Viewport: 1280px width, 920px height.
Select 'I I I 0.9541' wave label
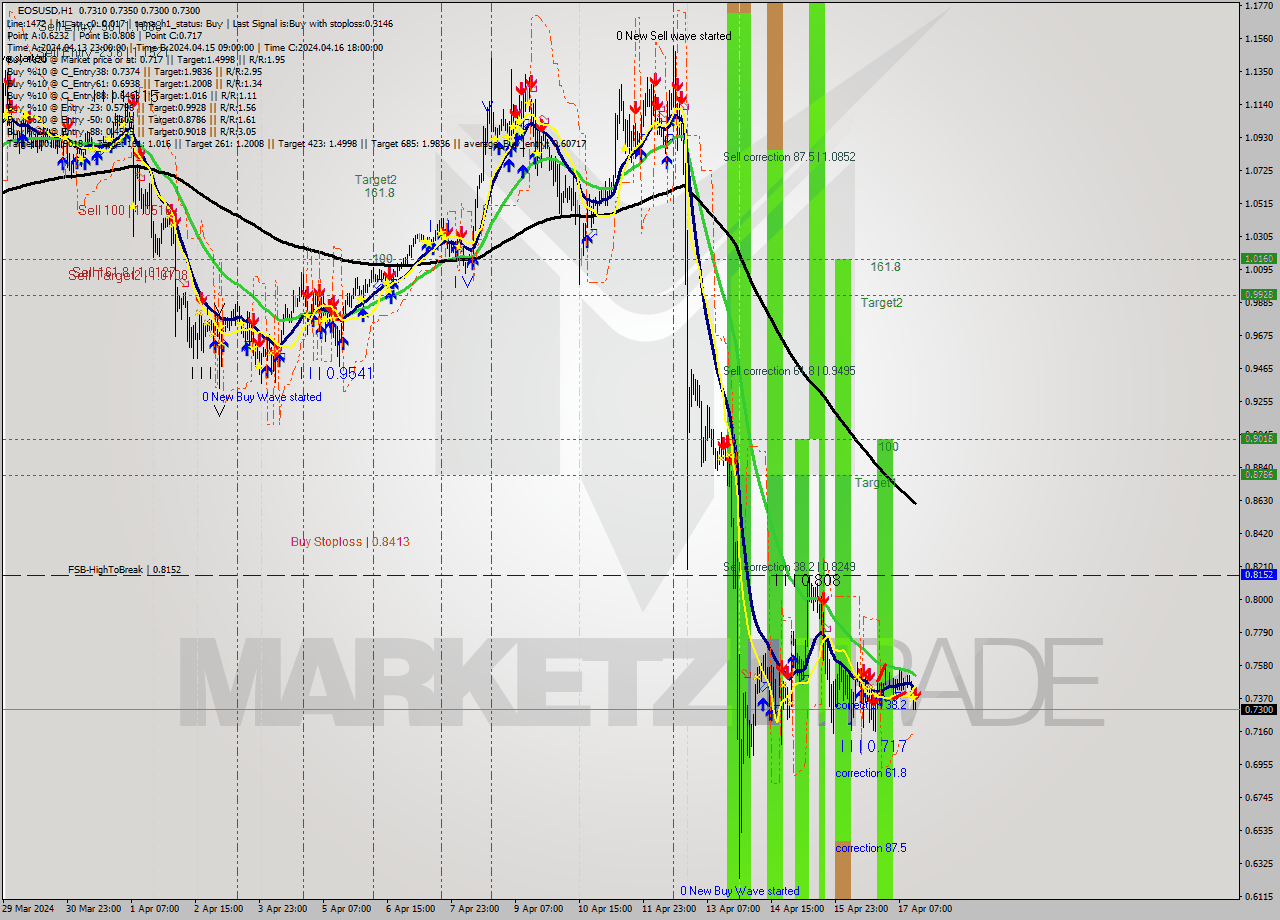coord(335,373)
